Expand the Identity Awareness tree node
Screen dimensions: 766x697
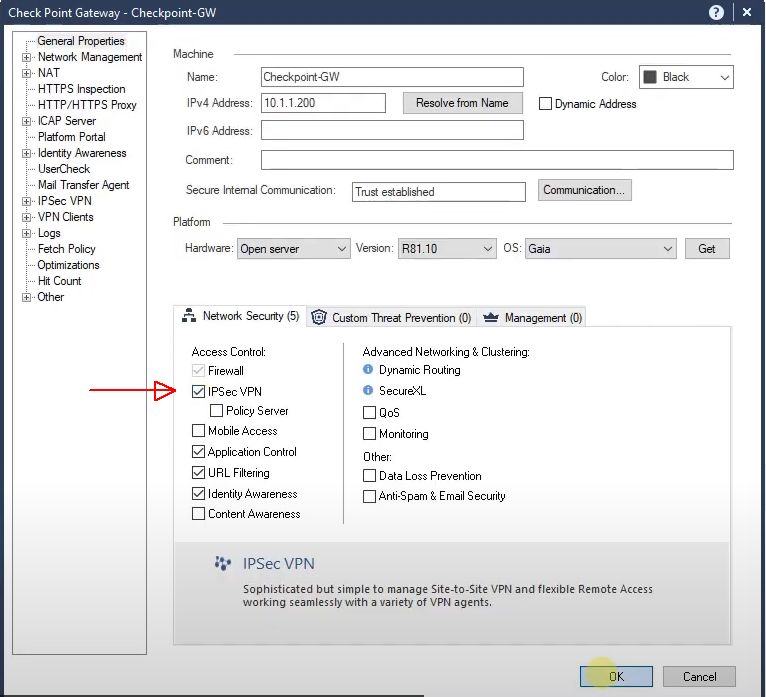tap(26, 153)
